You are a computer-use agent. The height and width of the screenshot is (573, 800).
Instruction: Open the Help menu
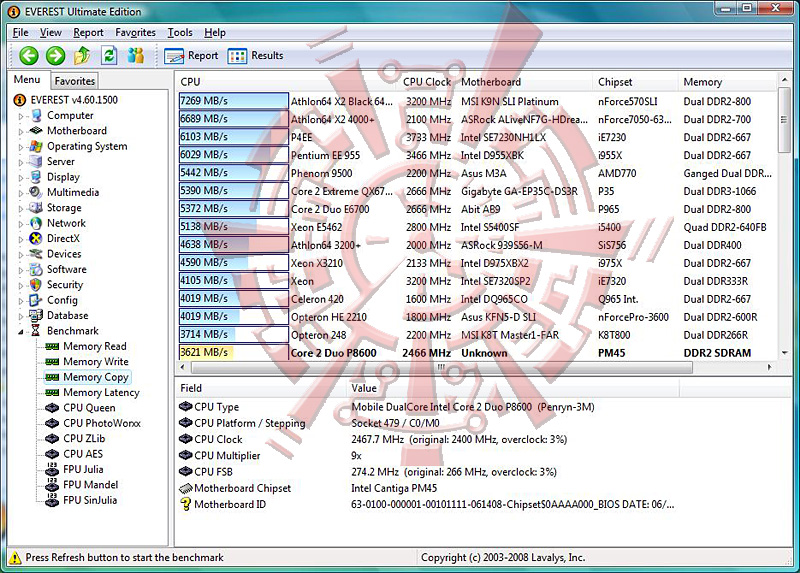[x=215, y=33]
